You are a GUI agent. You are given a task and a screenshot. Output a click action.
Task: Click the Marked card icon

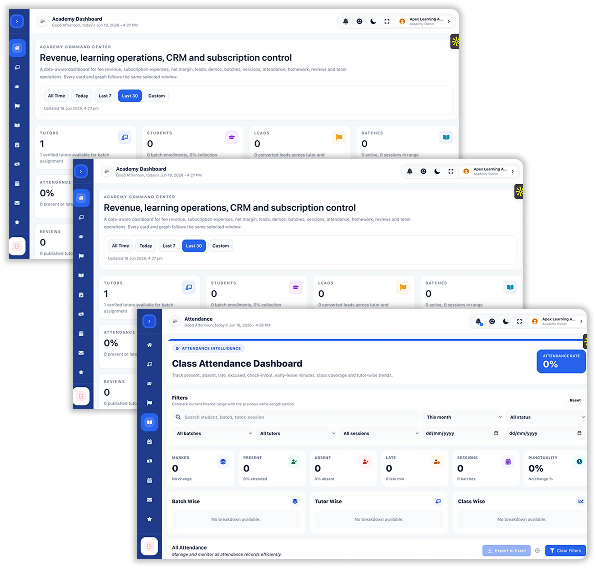pyautogui.click(x=223, y=462)
